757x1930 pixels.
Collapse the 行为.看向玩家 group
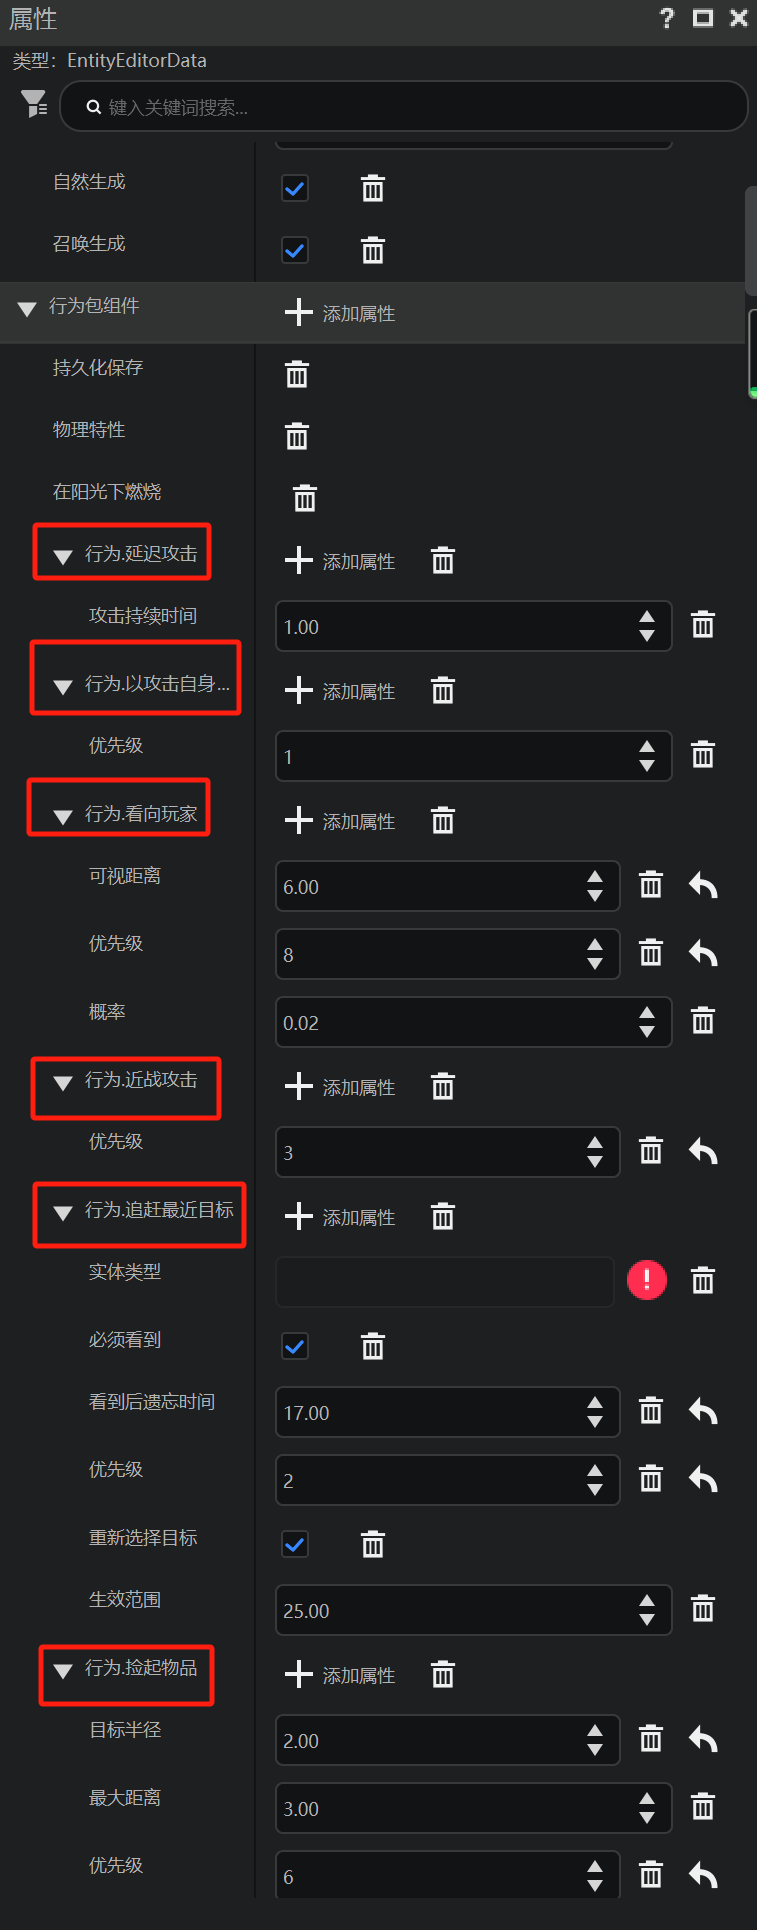pyautogui.click(x=63, y=817)
